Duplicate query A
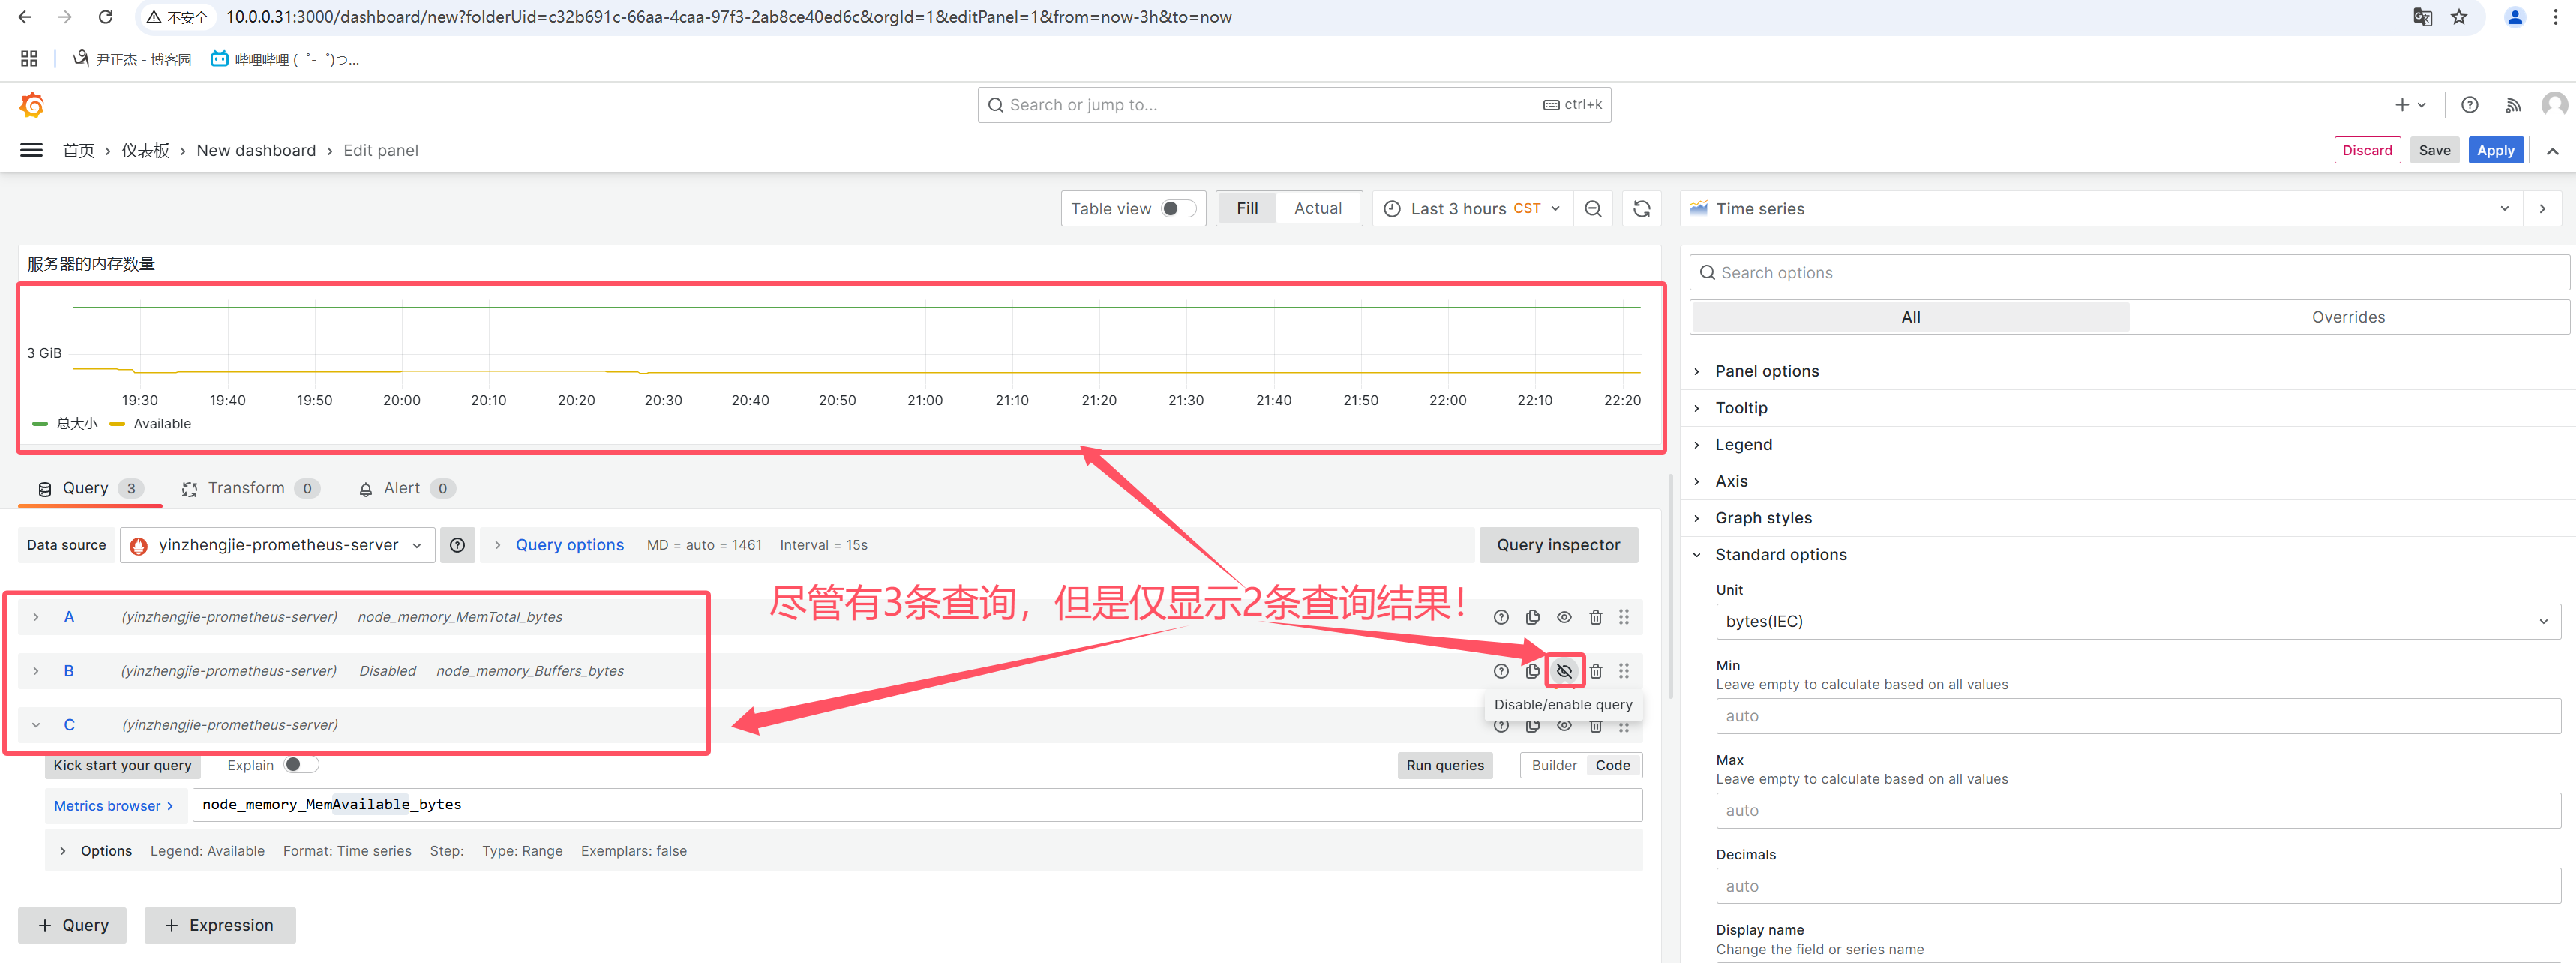 coord(1532,617)
